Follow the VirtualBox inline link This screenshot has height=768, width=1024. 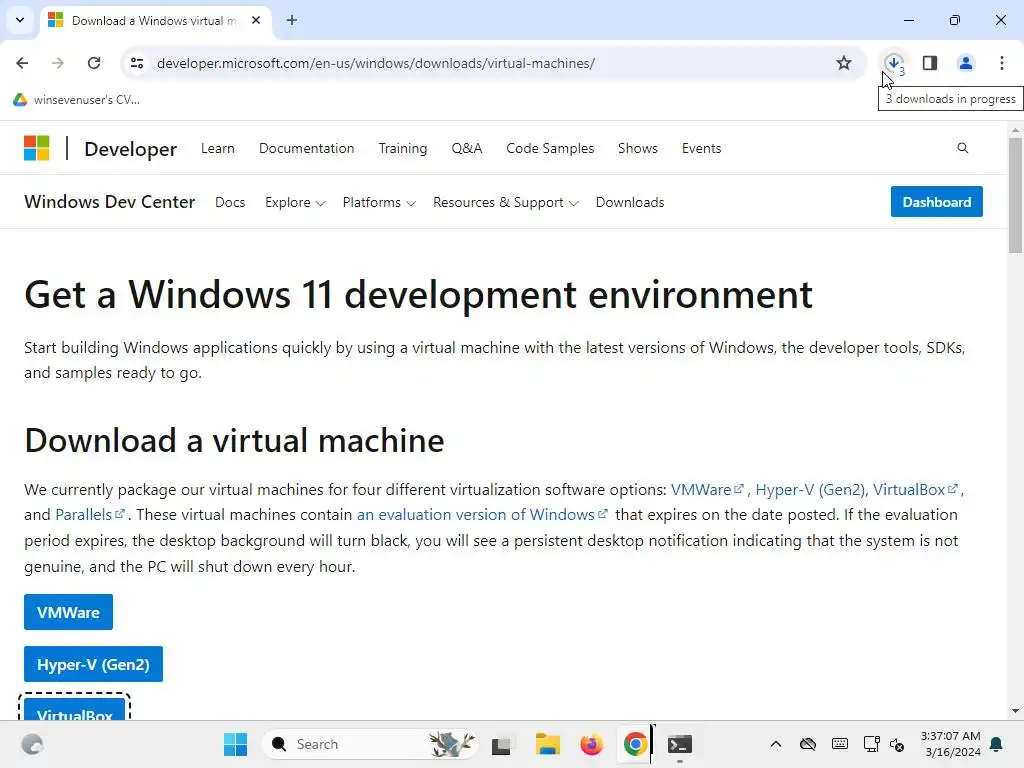tap(915, 490)
